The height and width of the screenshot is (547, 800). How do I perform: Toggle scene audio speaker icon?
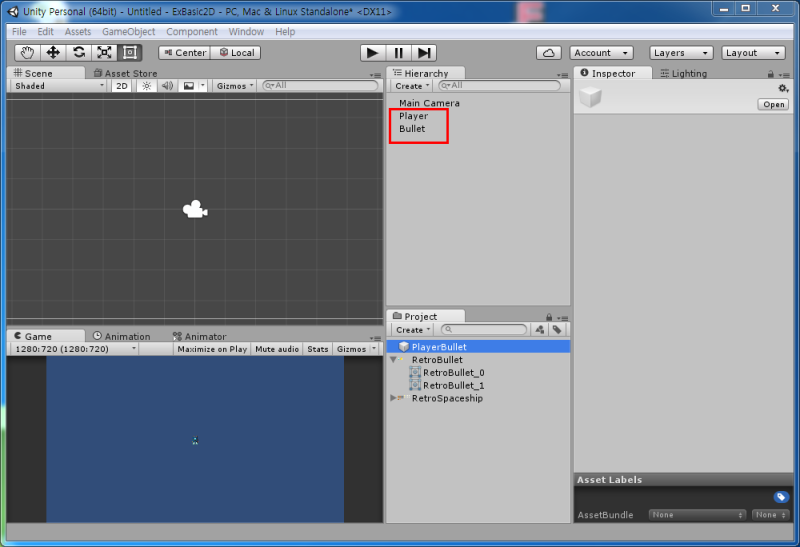167,86
